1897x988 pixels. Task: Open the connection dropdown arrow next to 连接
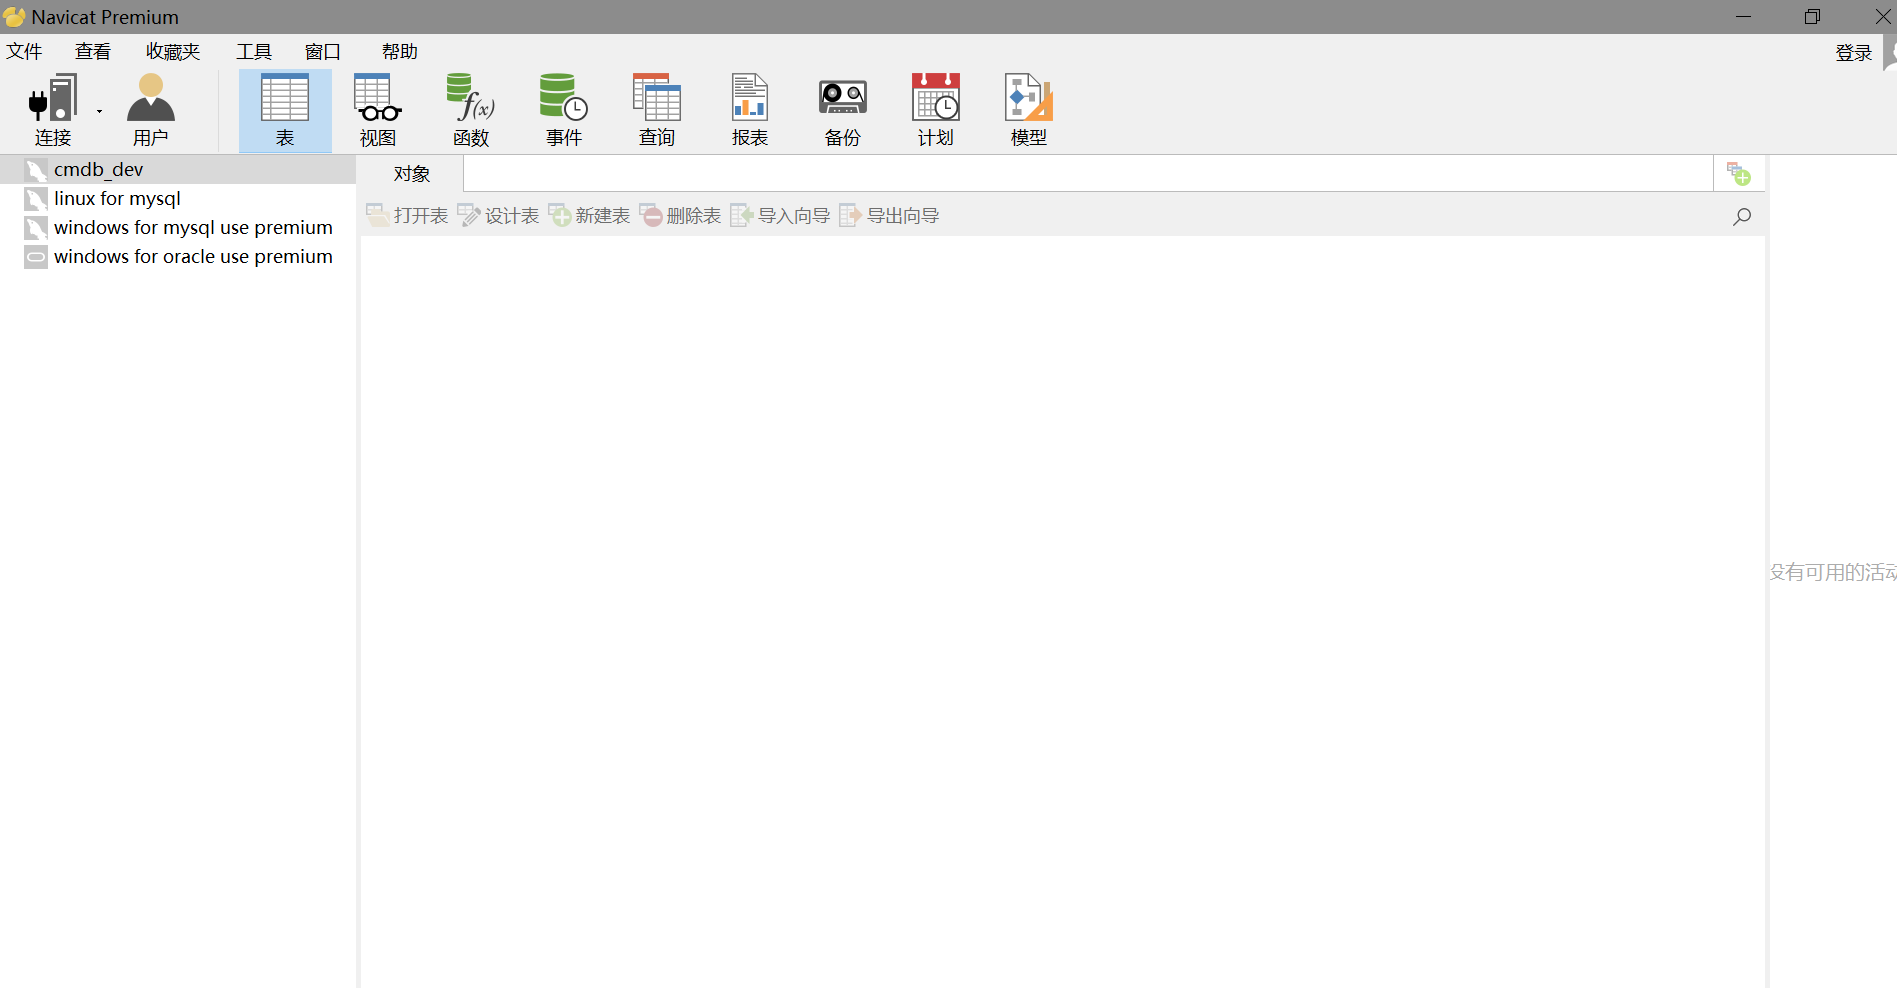[x=99, y=111]
